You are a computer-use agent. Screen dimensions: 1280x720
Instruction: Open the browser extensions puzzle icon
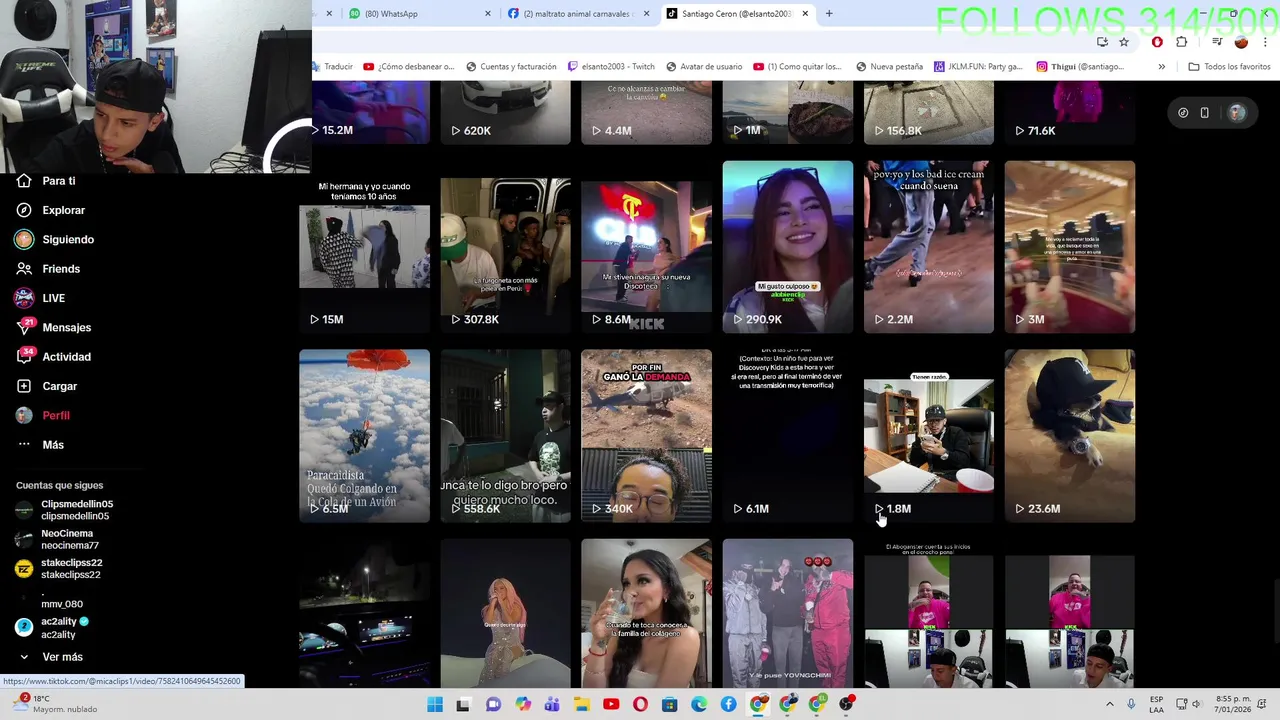pos(1182,42)
